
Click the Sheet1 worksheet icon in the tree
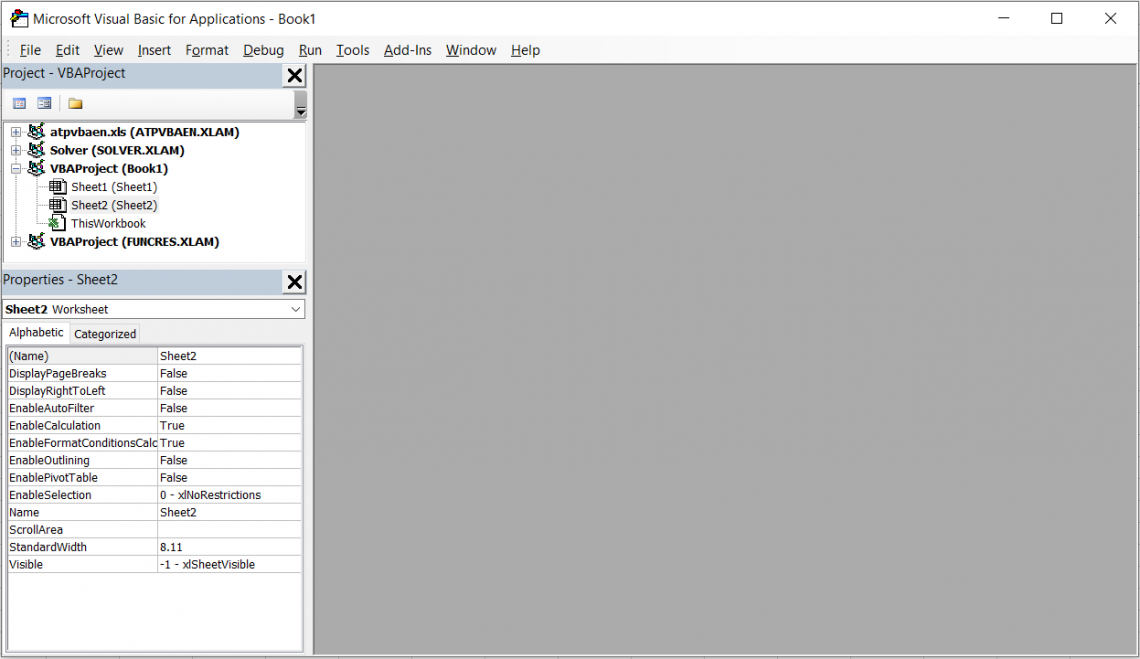point(58,187)
